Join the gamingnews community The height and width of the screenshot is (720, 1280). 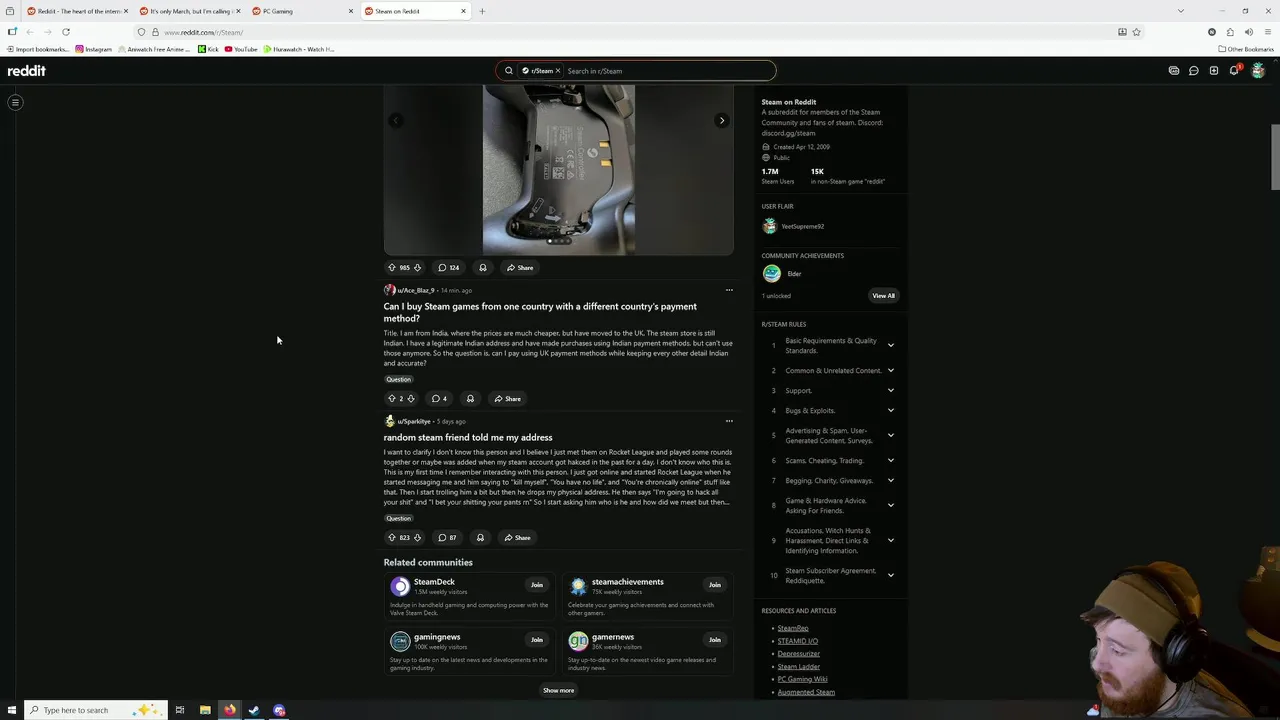537,640
